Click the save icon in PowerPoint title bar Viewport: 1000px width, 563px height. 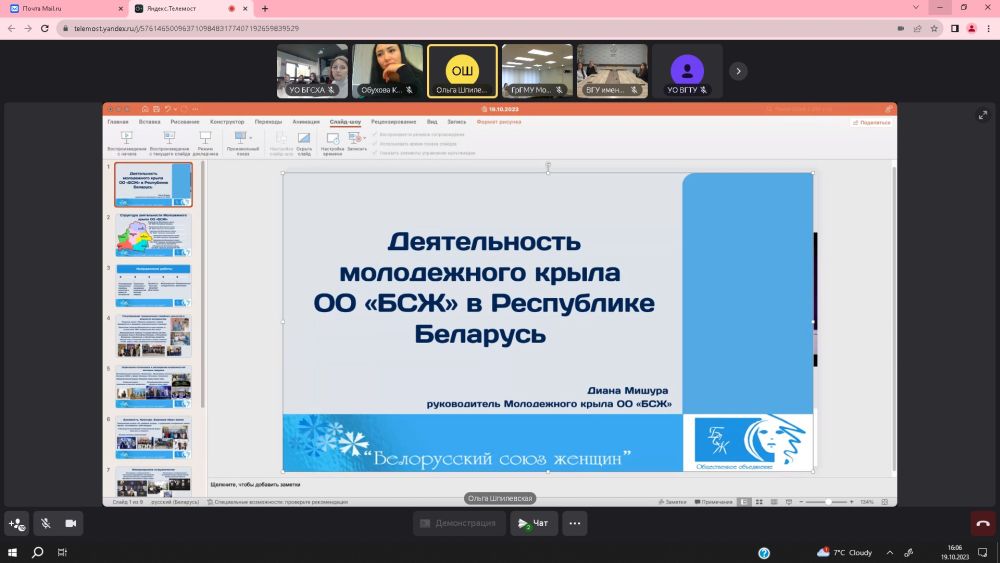156,109
